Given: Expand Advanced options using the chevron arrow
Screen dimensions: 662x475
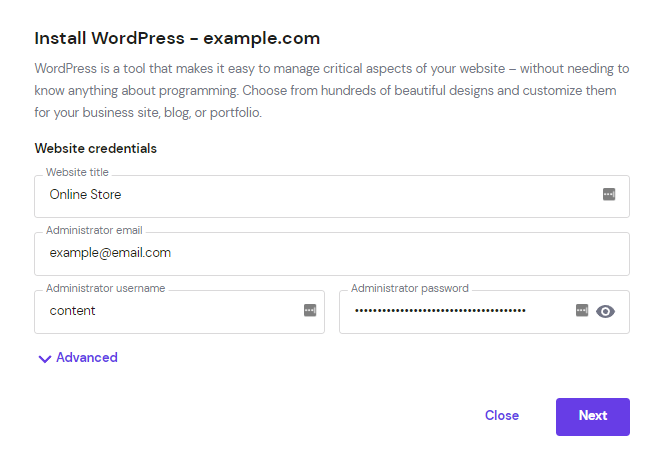Looking at the screenshot, I should pos(45,358).
